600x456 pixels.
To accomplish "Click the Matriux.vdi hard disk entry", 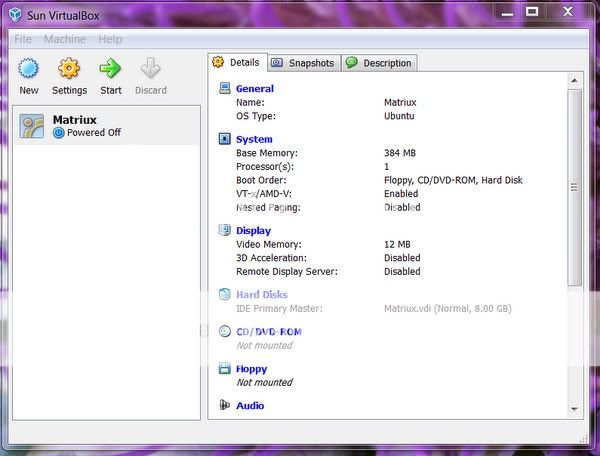I will click(x=448, y=309).
